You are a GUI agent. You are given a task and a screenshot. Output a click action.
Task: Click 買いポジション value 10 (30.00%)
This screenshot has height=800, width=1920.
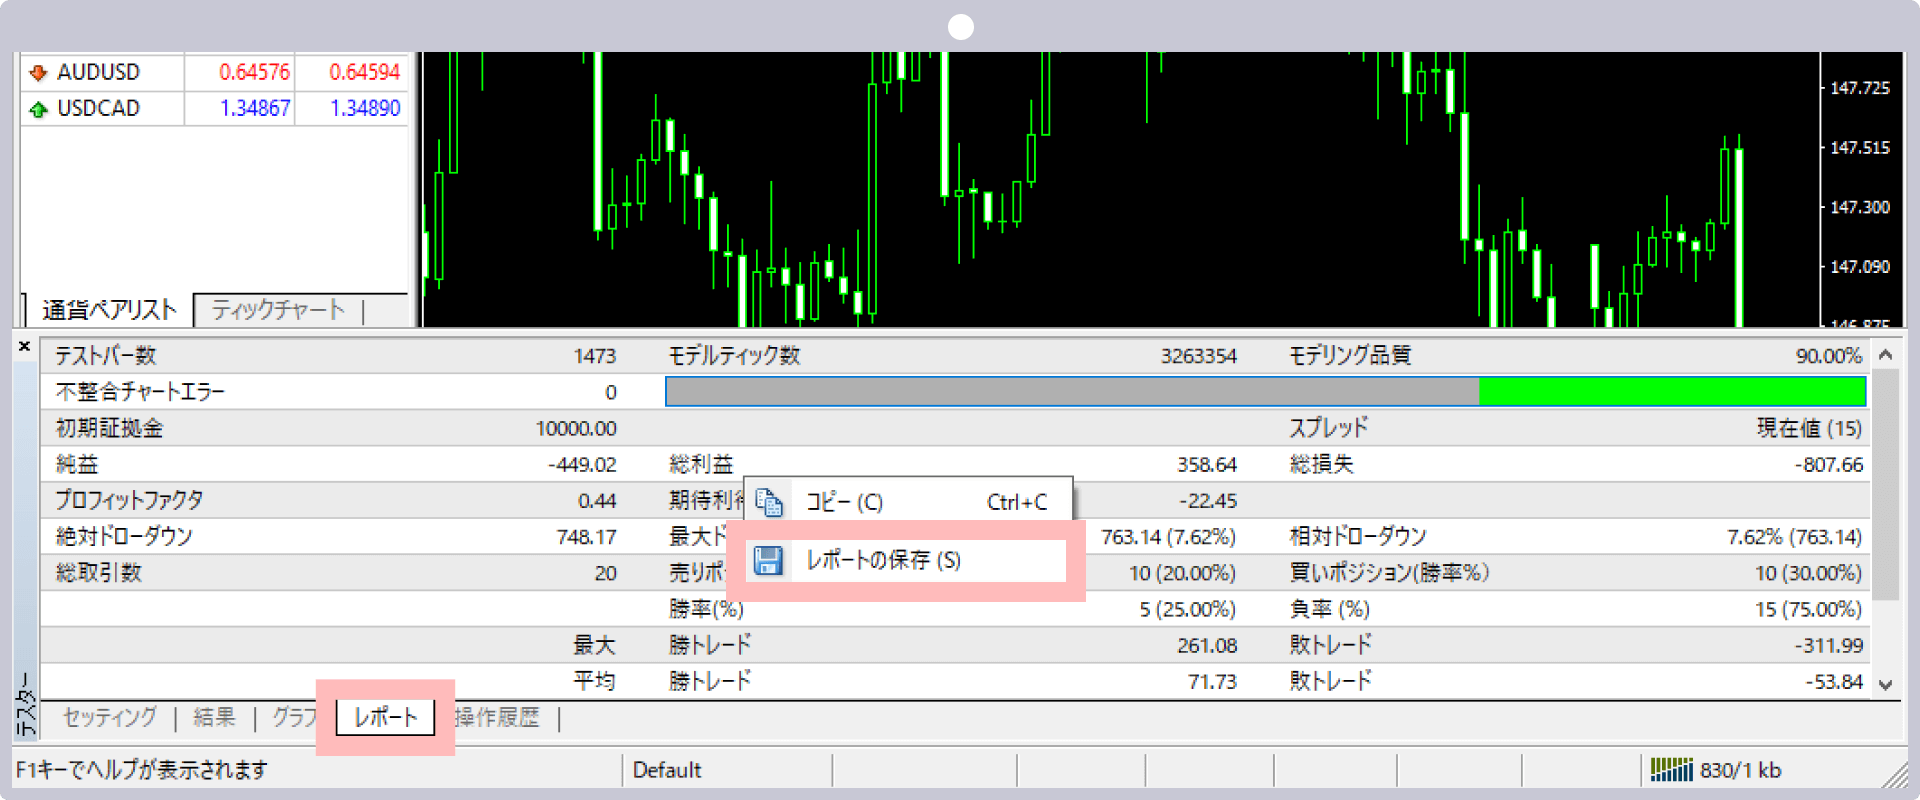(1808, 573)
